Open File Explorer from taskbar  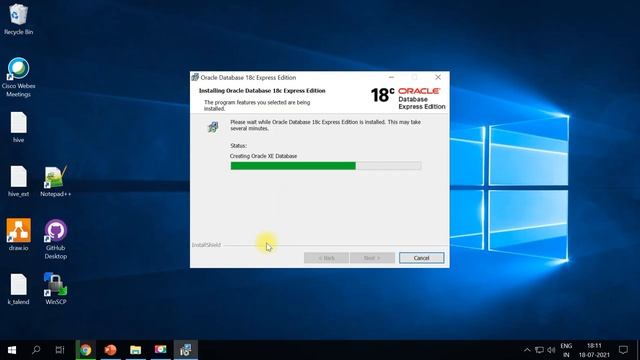pos(136,350)
